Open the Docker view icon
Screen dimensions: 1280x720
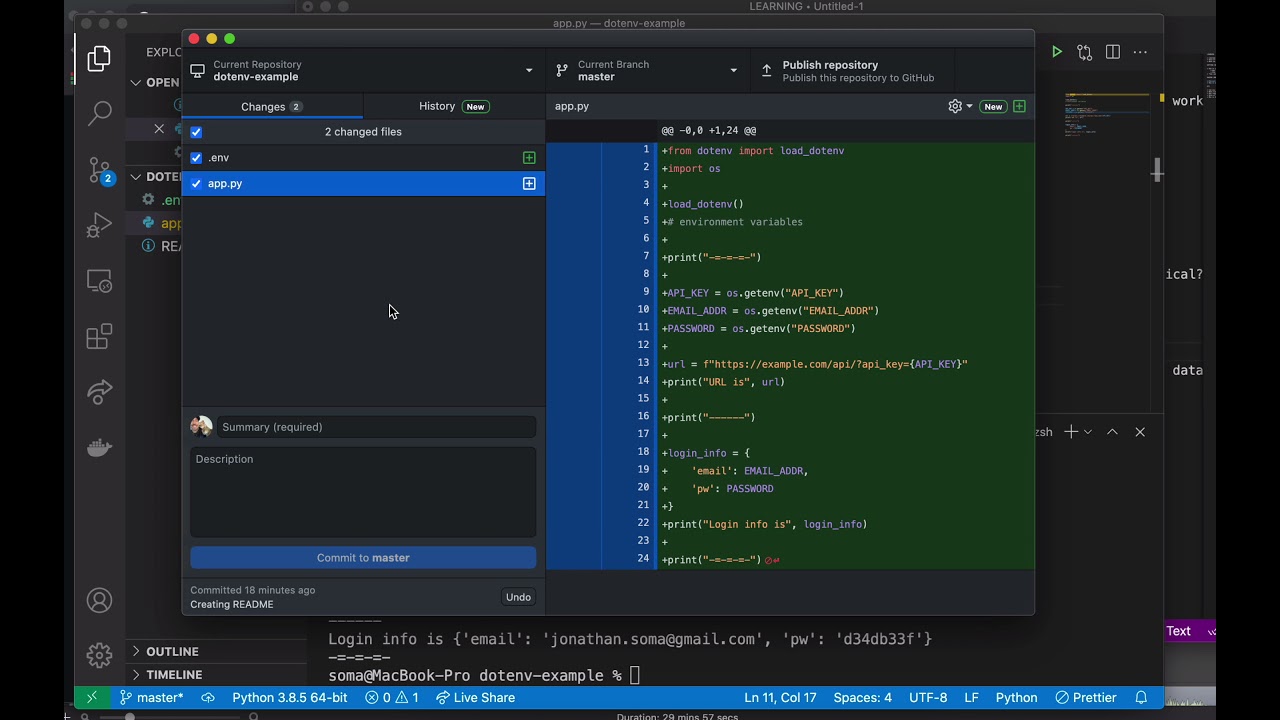tap(99, 447)
